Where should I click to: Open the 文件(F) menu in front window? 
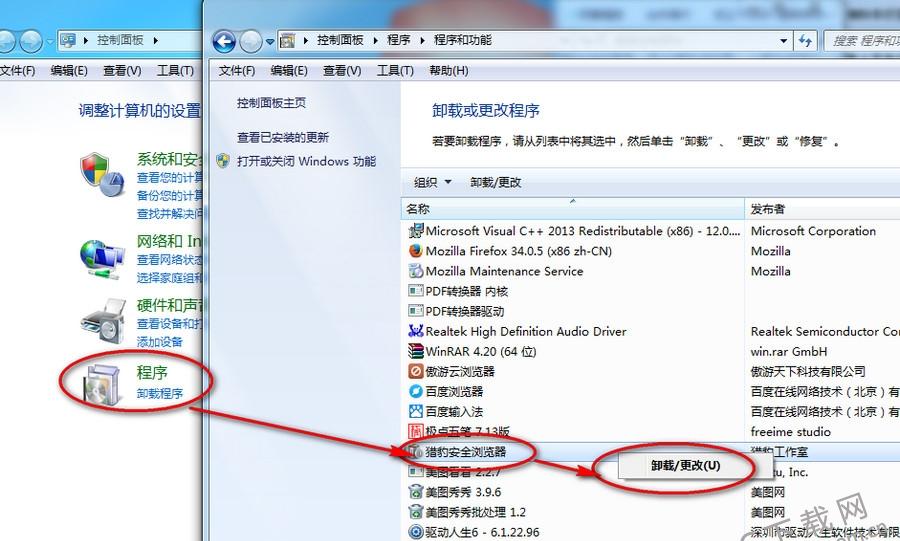[x=236, y=71]
